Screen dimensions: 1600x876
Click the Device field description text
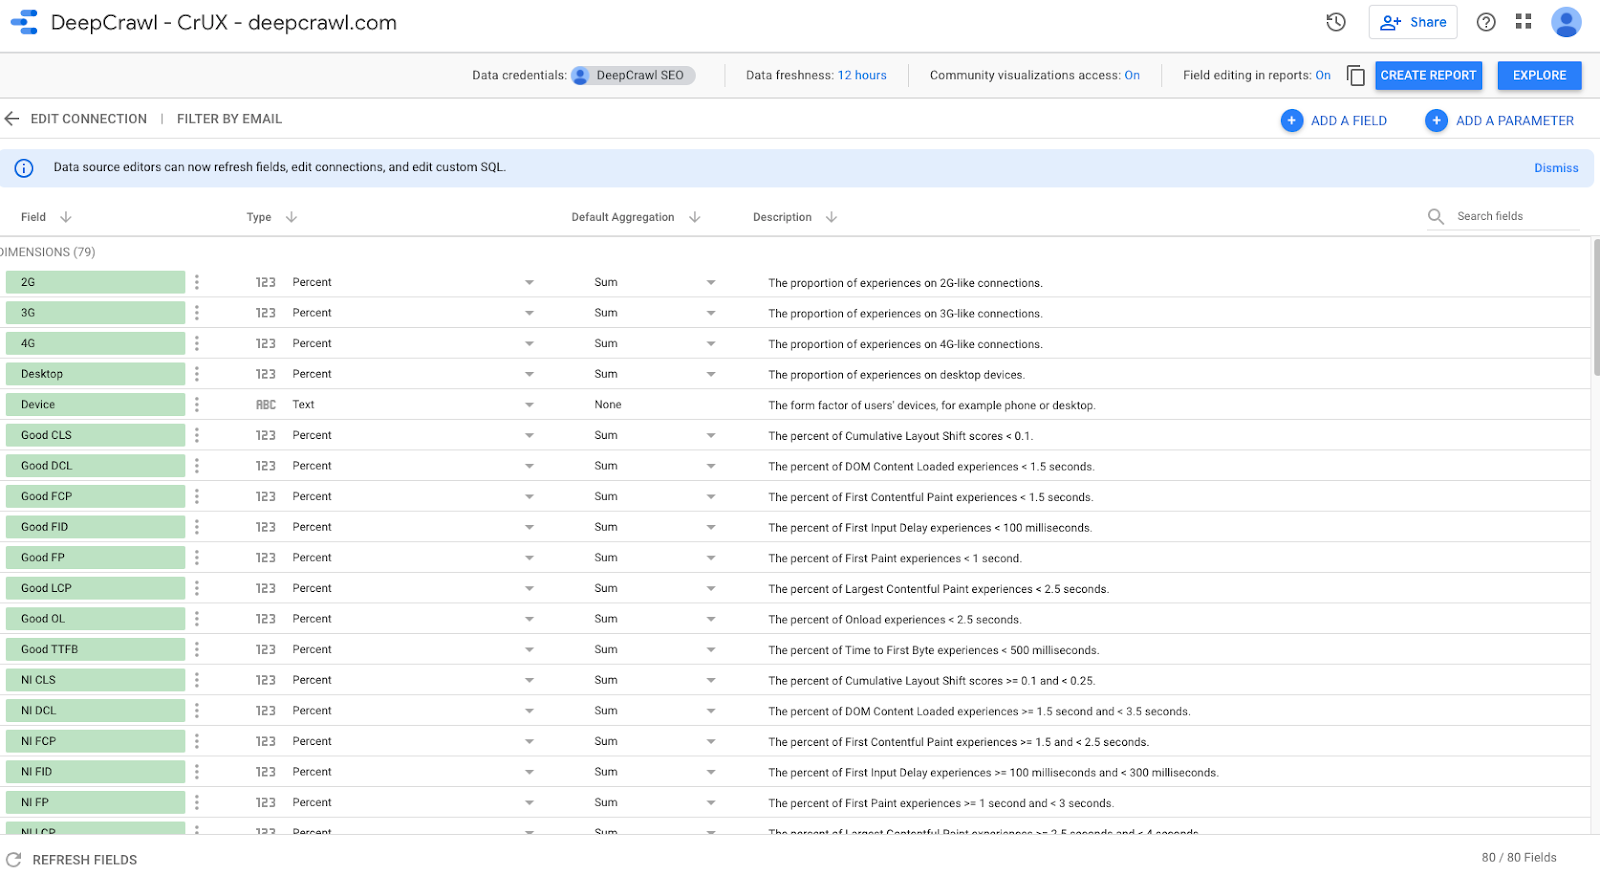coord(932,405)
